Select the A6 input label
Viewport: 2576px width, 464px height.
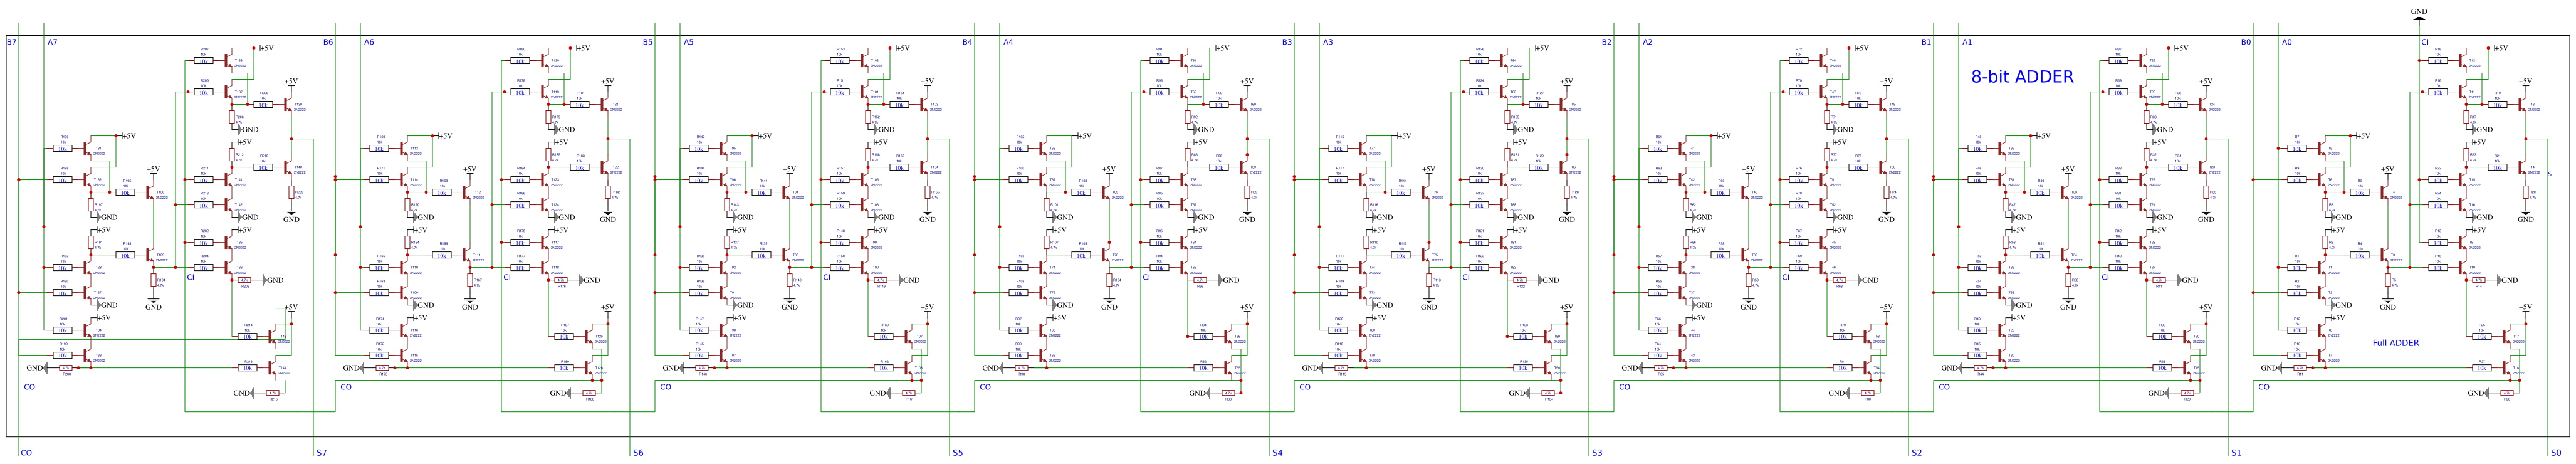[369, 42]
